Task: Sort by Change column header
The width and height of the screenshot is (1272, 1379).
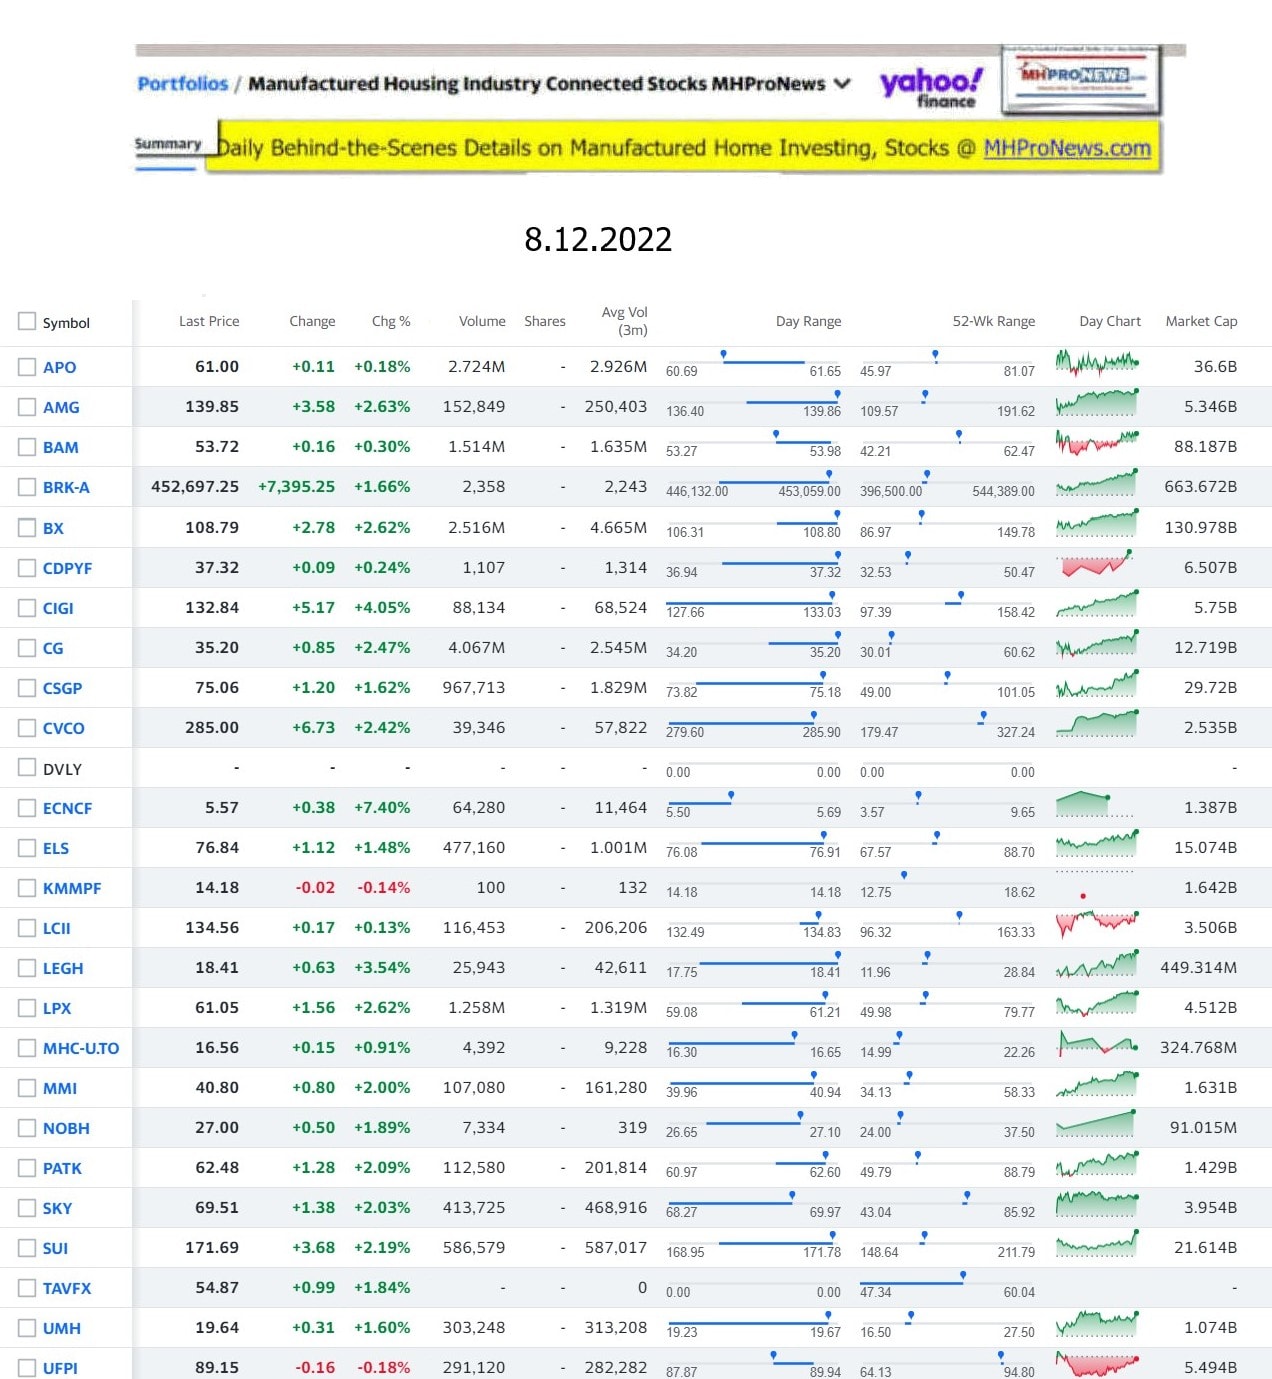Action: 312,321
